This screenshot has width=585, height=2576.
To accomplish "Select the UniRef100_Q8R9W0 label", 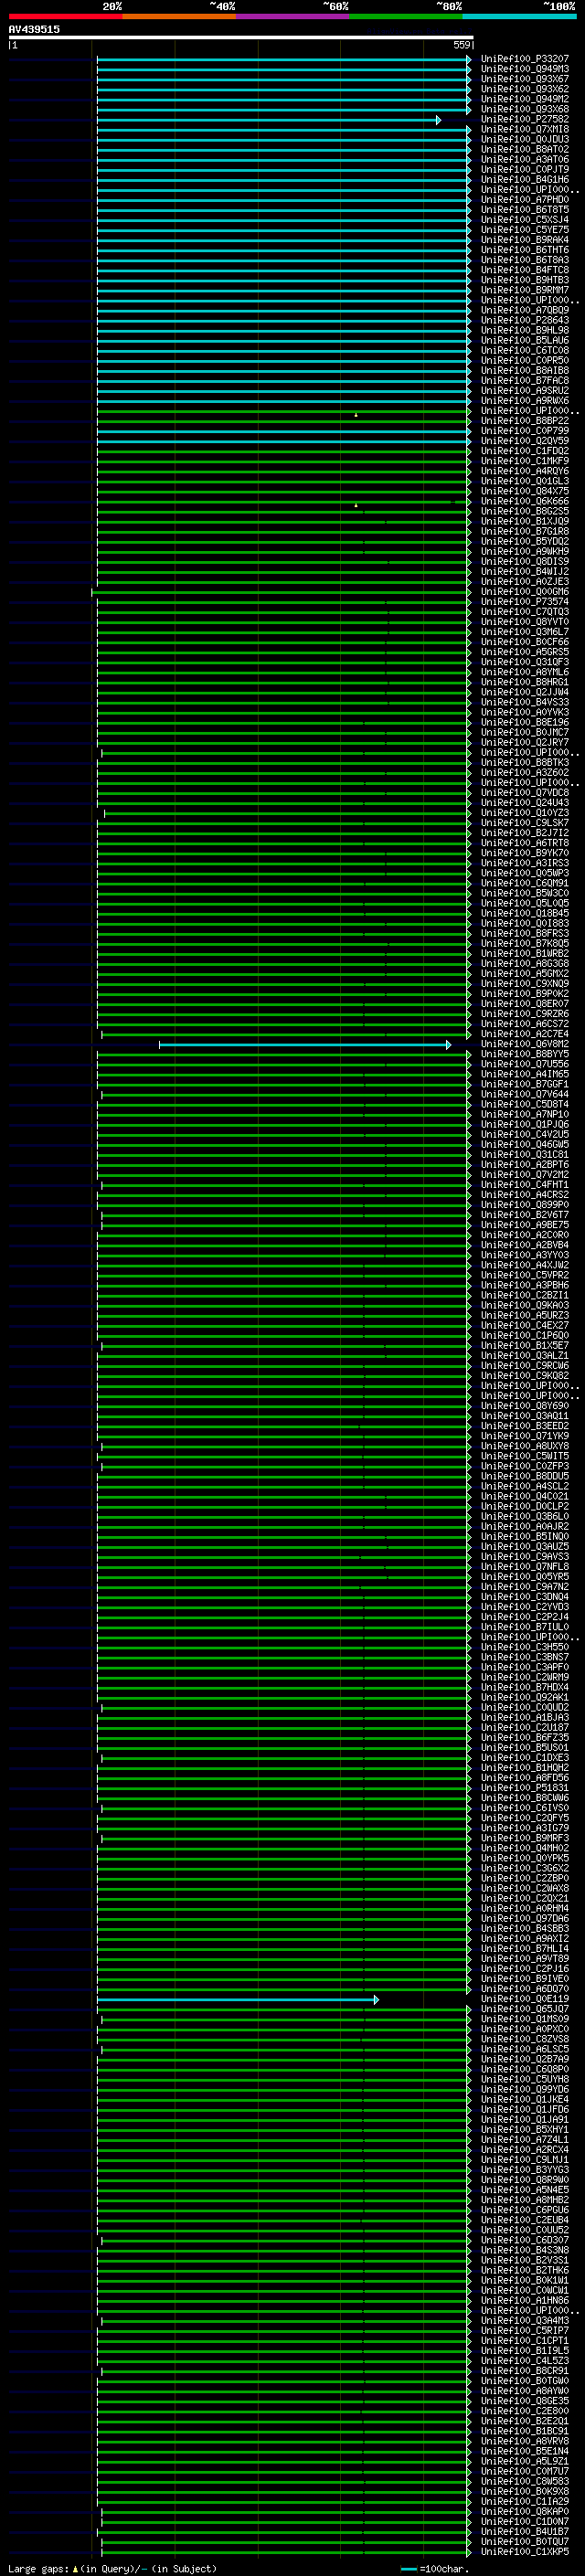I will 524,2180.
